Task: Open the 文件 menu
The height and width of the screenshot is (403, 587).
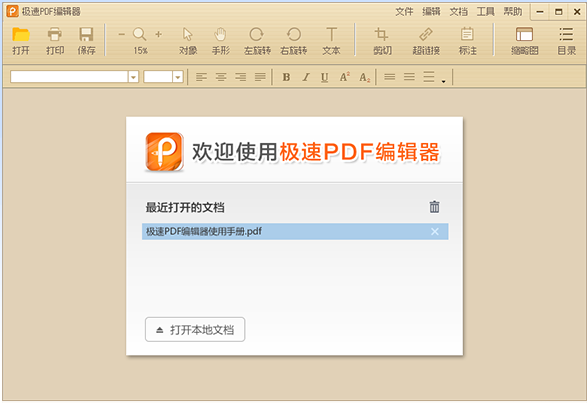Action: [404, 12]
